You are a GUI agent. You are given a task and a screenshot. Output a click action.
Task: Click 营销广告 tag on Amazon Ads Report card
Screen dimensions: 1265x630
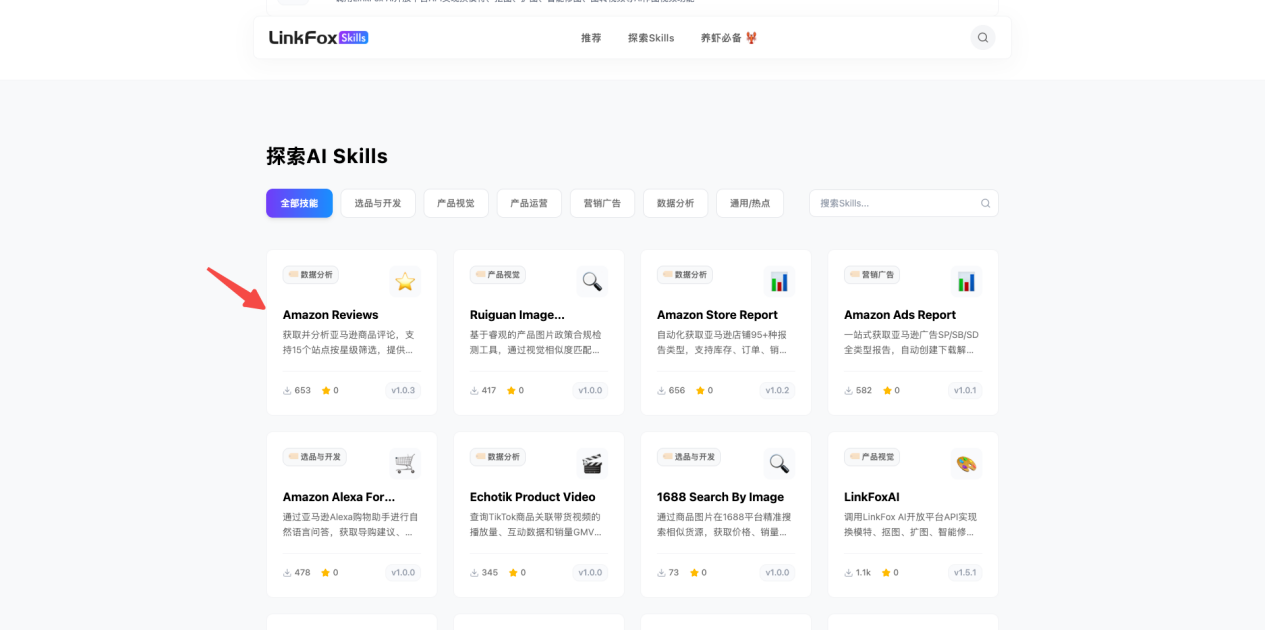(871, 275)
